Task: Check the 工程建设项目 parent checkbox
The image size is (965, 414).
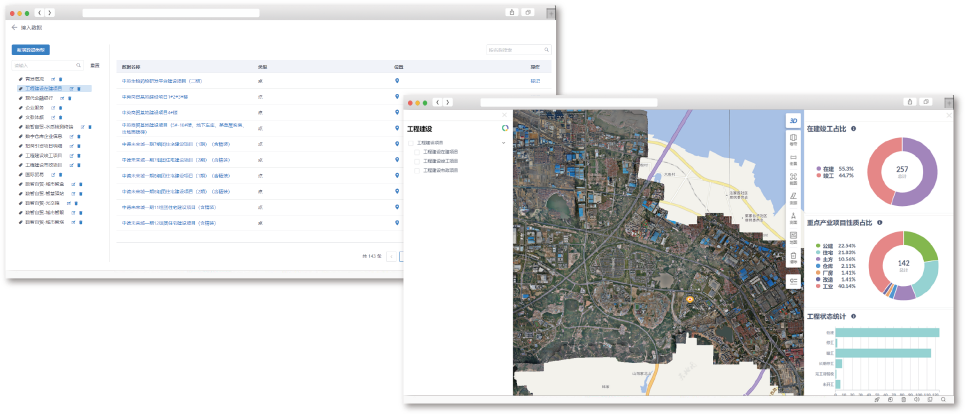Action: click(411, 143)
